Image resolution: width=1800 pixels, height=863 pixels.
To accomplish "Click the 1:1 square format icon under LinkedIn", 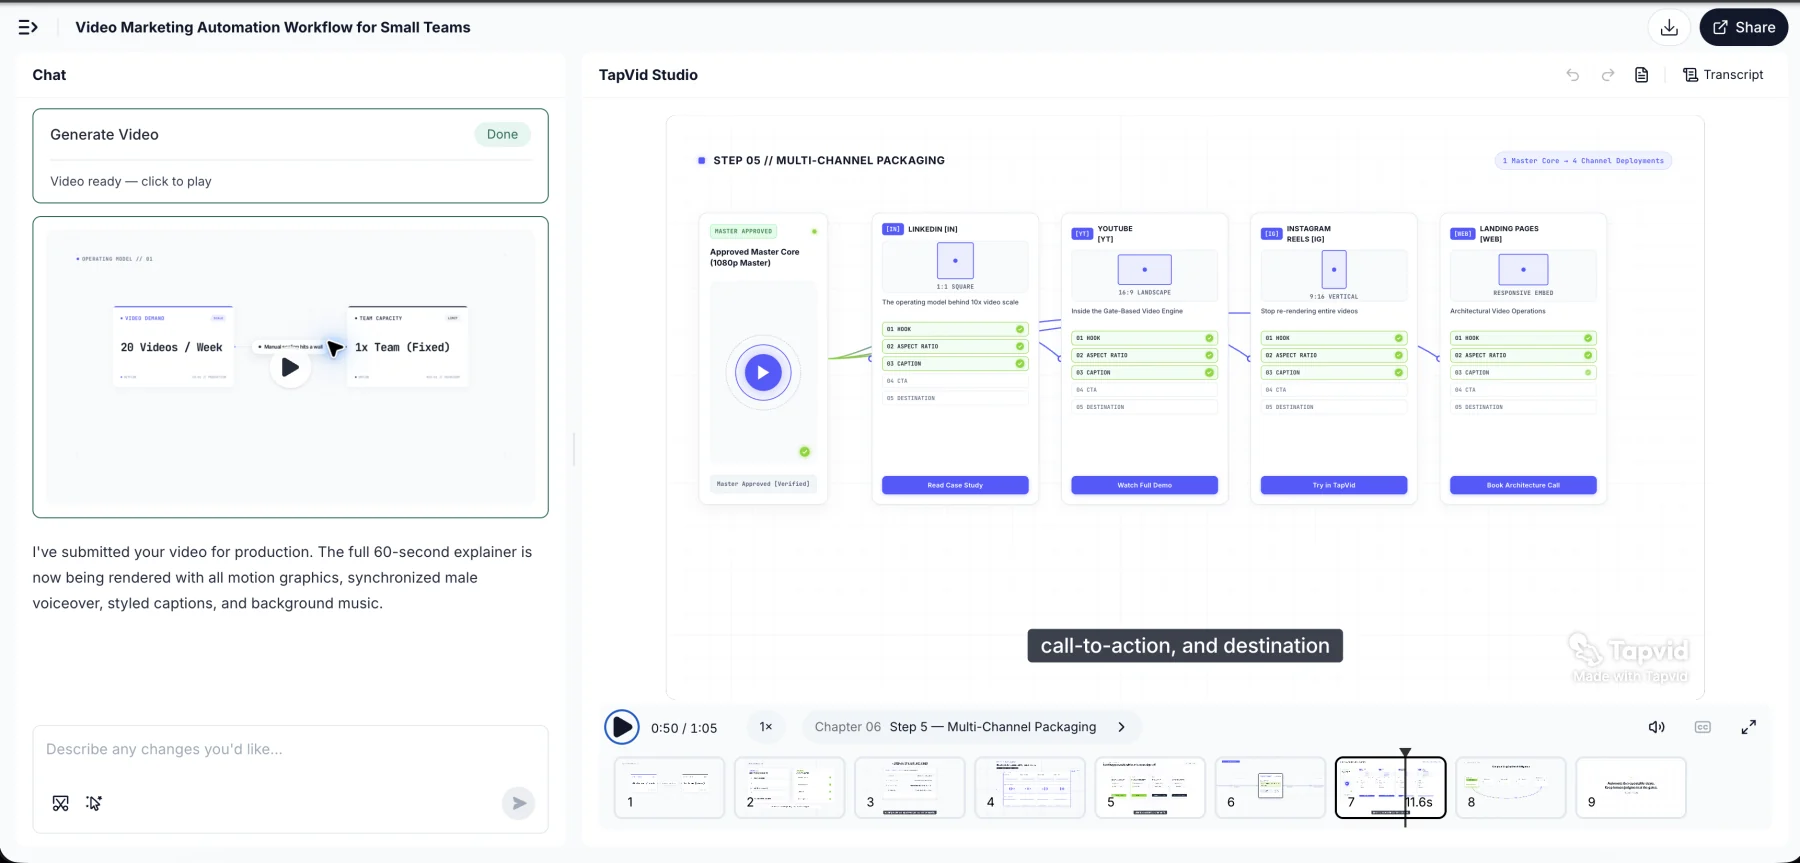I will tap(955, 261).
